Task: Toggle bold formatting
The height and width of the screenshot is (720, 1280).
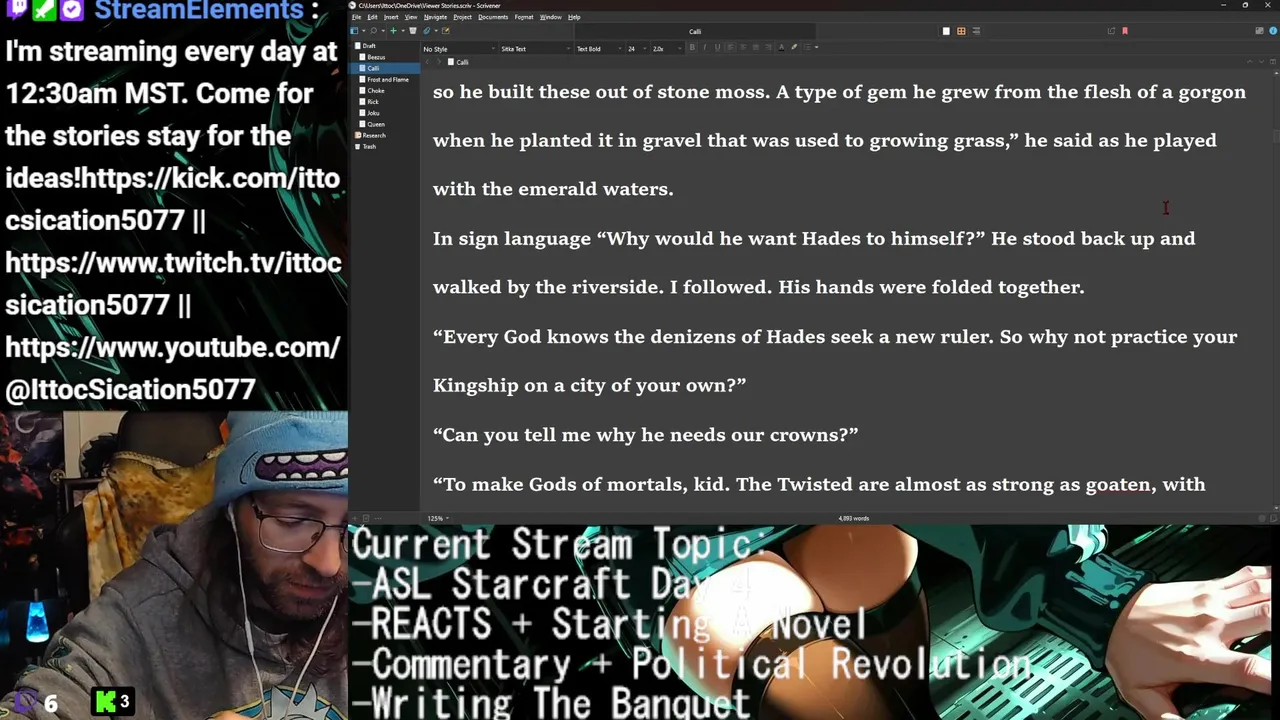Action: [692, 48]
